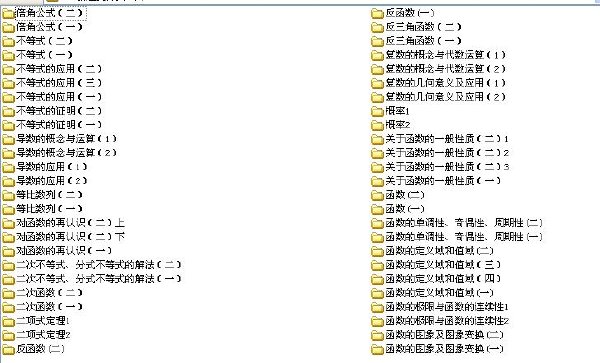The width and height of the screenshot is (600, 363).
Task: Click the folder icon beside 复数的概念与代数运算（1）
Action: click(377, 55)
